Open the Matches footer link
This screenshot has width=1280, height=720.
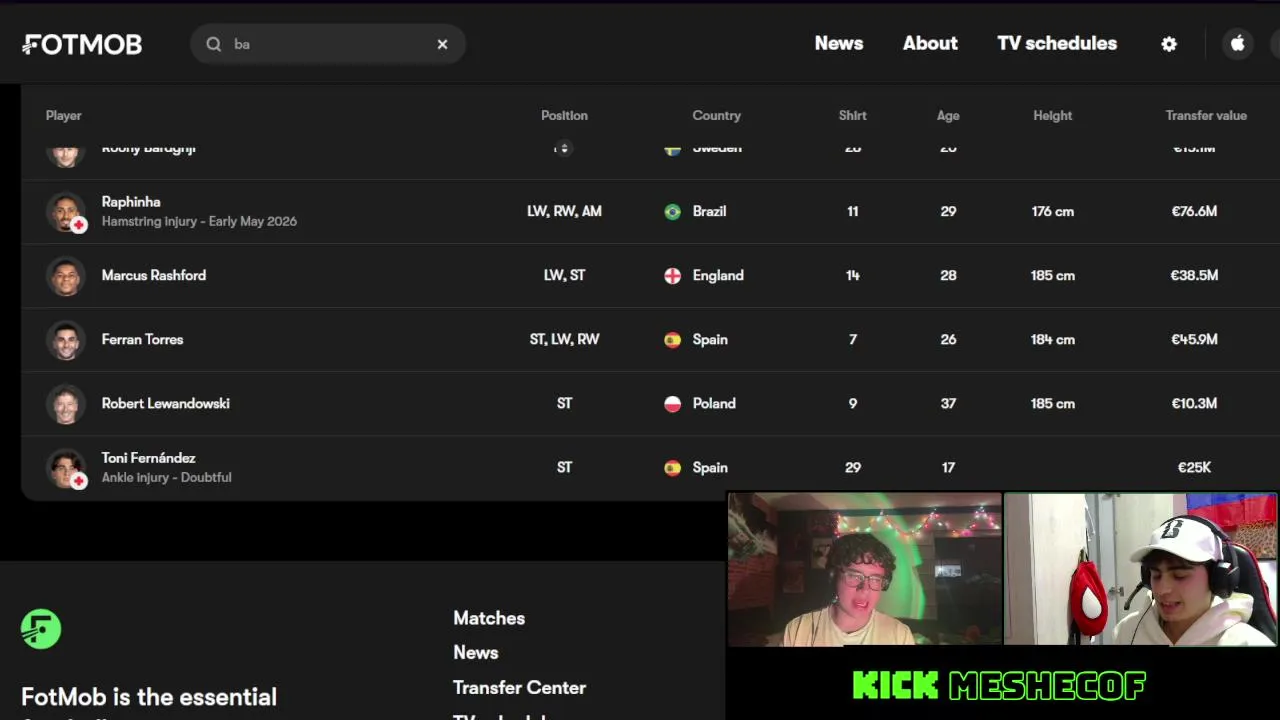click(x=489, y=618)
